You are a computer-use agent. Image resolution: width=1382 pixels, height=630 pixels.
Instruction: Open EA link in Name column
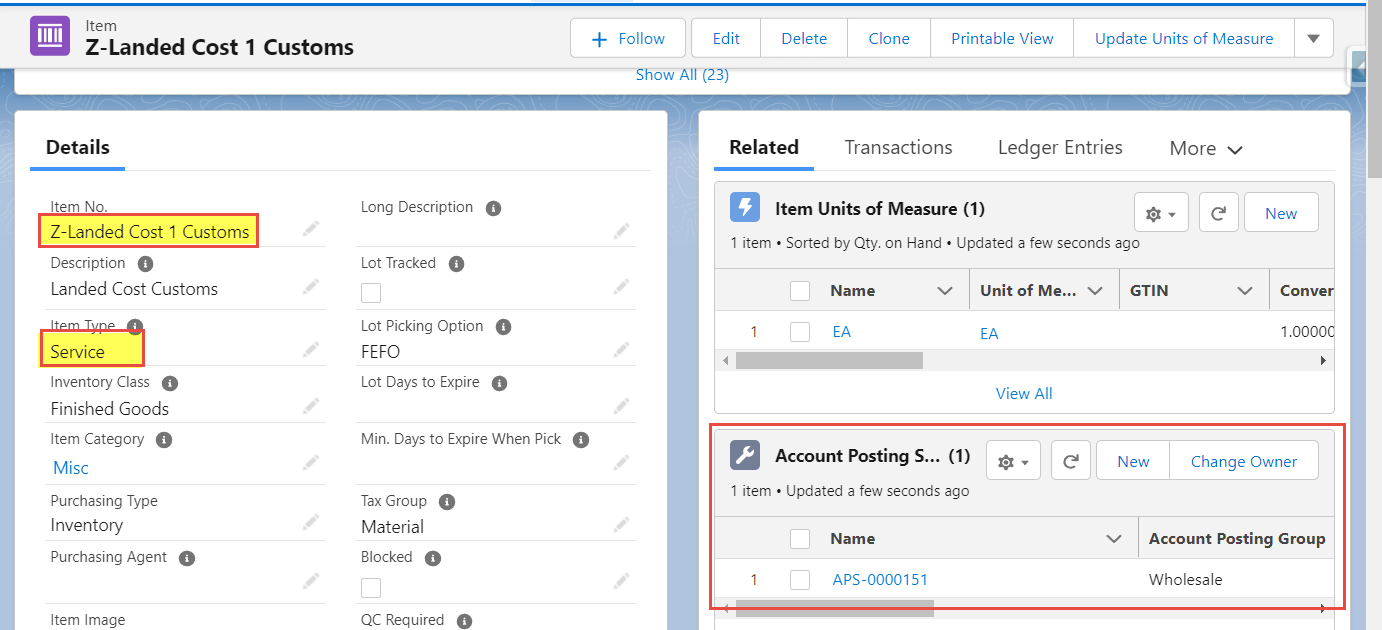[842, 332]
